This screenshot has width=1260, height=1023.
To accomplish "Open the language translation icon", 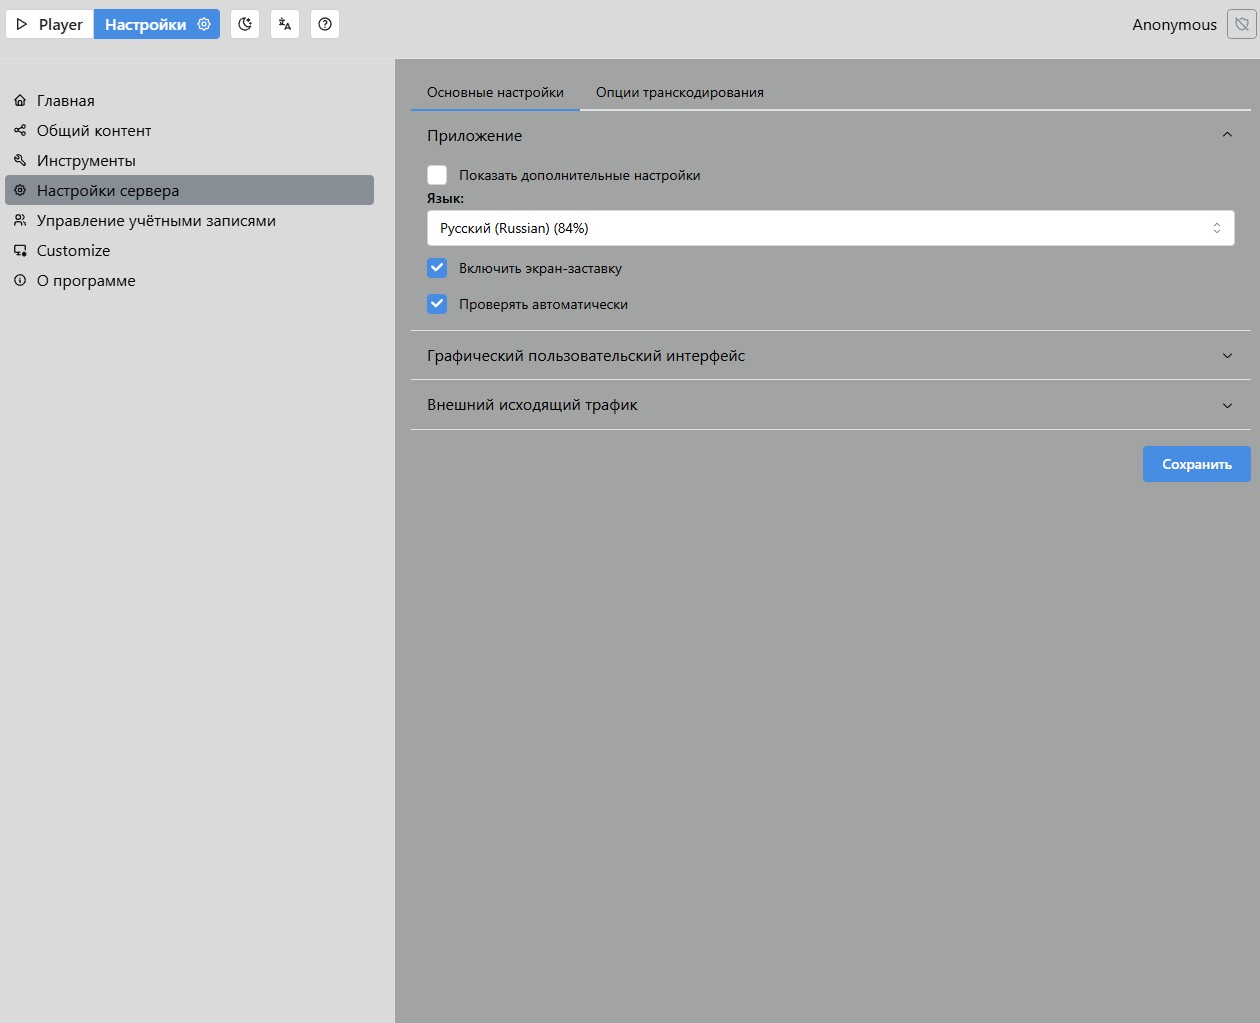I will [285, 24].
